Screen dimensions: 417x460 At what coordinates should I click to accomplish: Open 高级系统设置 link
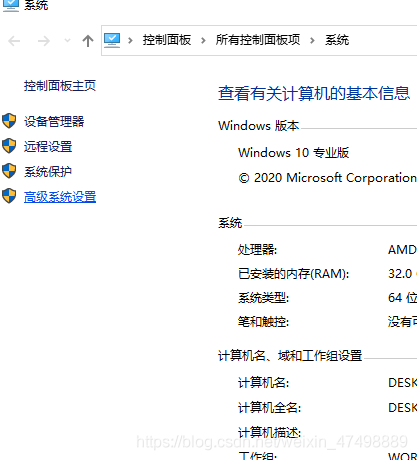[x=60, y=197]
